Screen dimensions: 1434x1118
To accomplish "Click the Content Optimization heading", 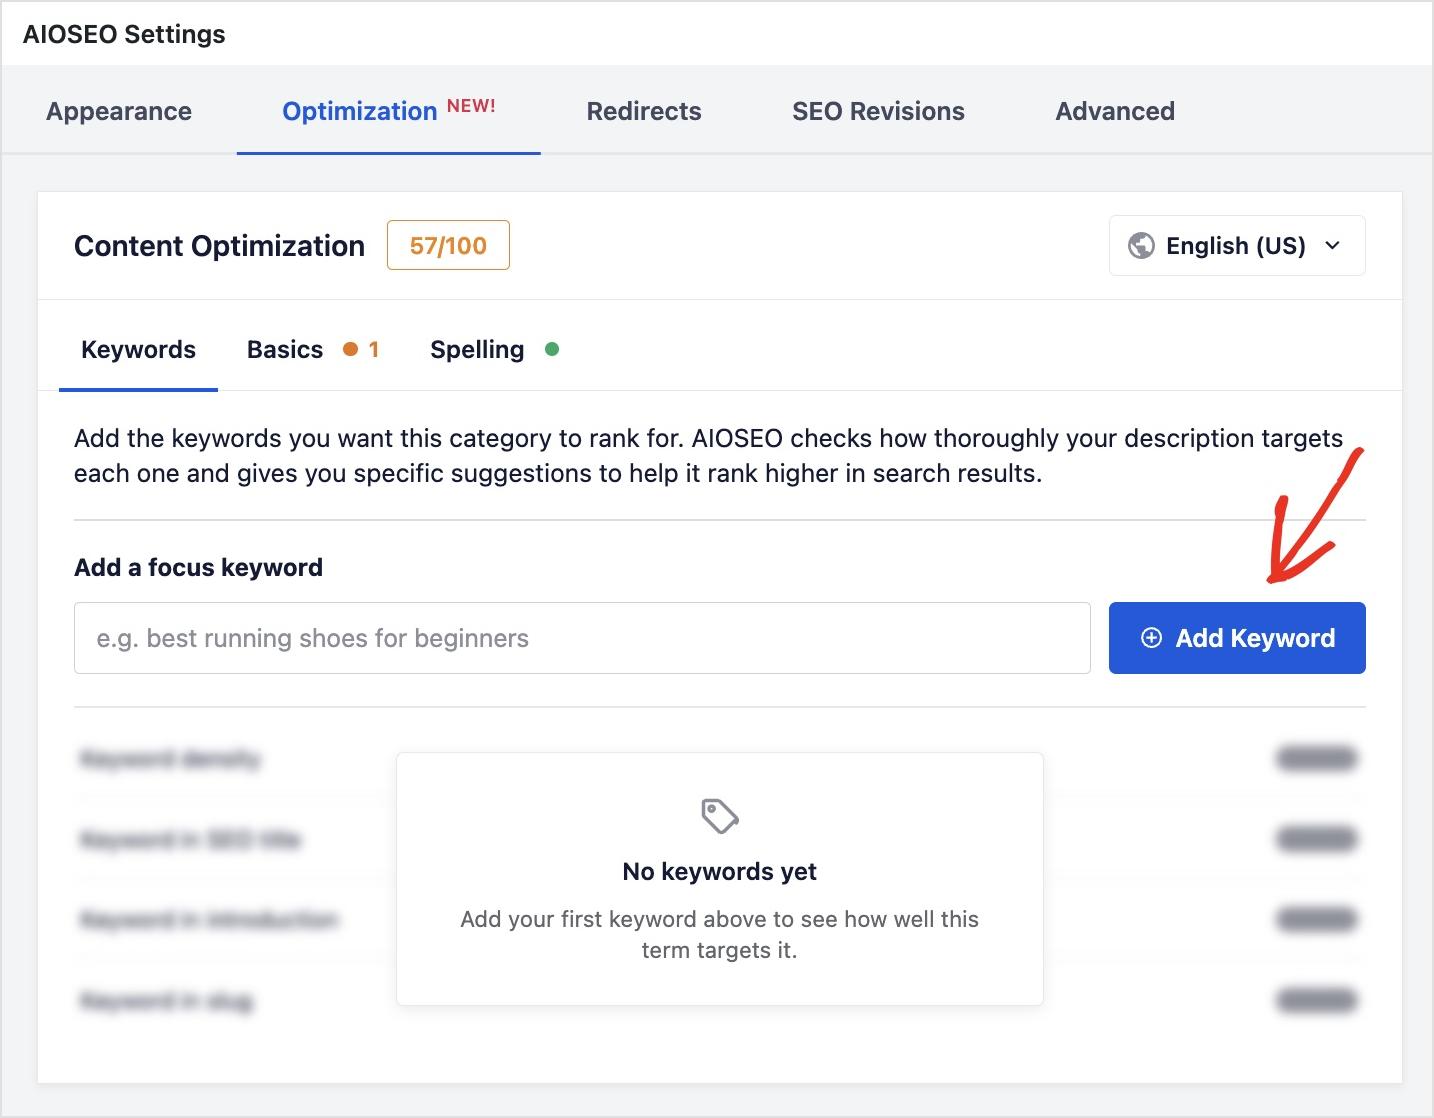I will [219, 246].
